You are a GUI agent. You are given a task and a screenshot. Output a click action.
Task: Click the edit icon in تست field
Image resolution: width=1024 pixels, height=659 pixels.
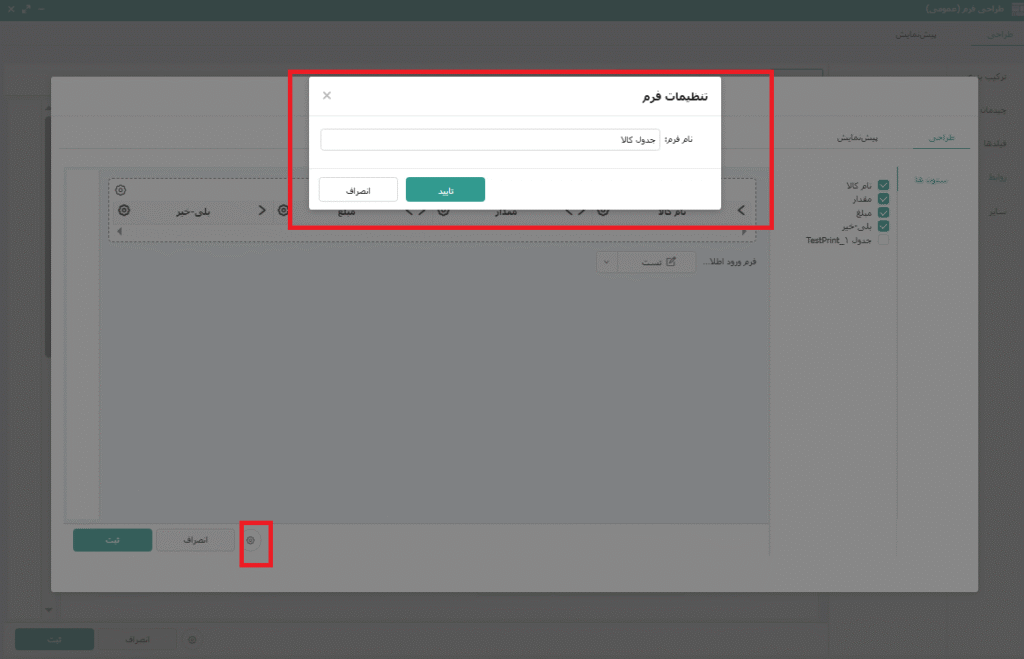coord(671,262)
